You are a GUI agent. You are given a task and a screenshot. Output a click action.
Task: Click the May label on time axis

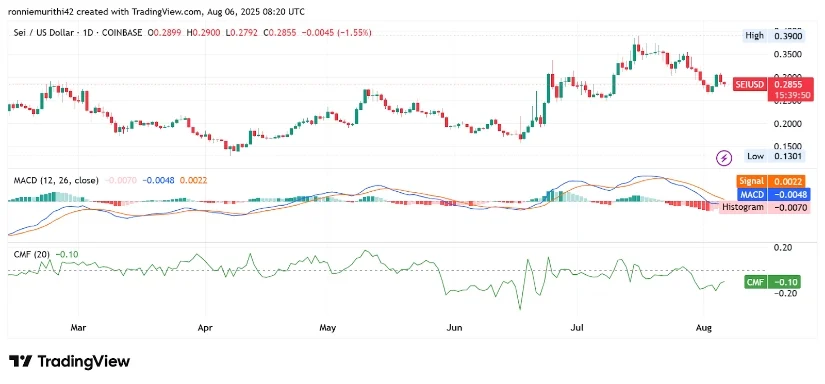[x=327, y=328]
